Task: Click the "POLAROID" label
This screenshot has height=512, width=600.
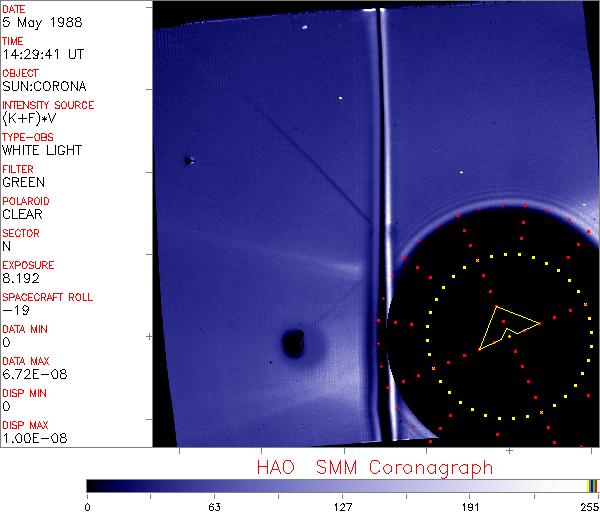Action: pyautogui.click(x=26, y=201)
